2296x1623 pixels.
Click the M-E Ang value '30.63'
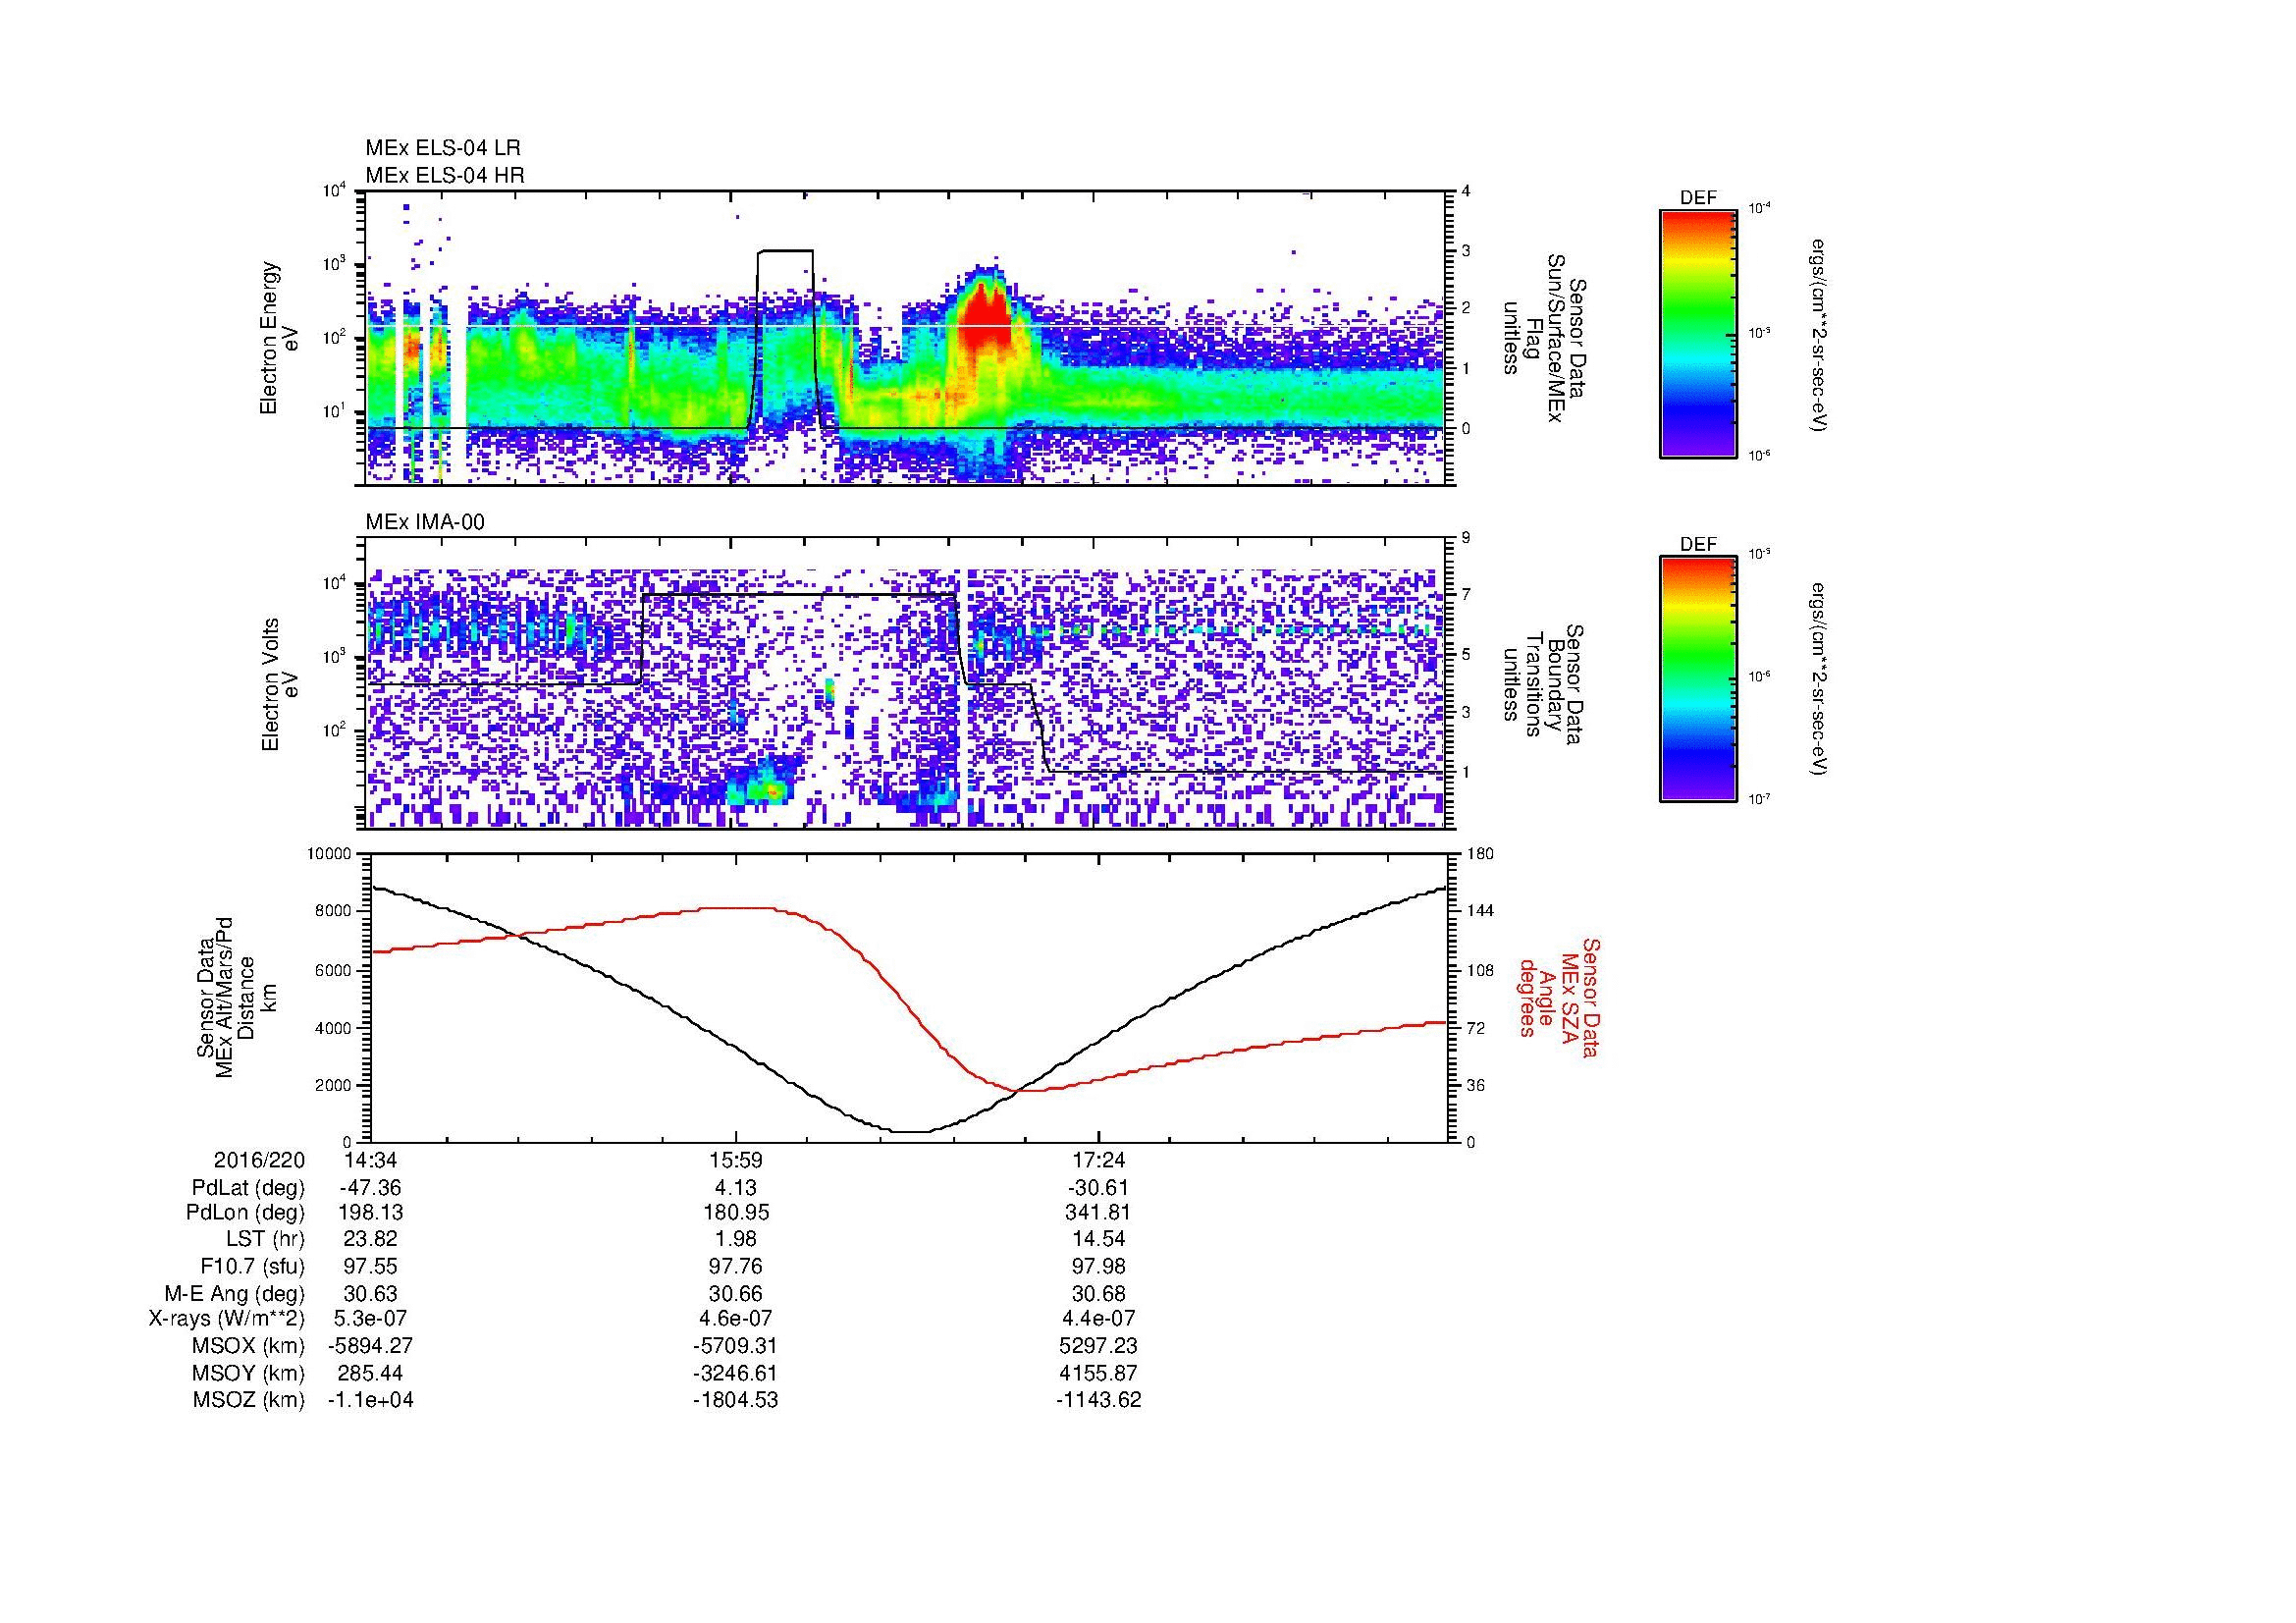(x=371, y=1294)
